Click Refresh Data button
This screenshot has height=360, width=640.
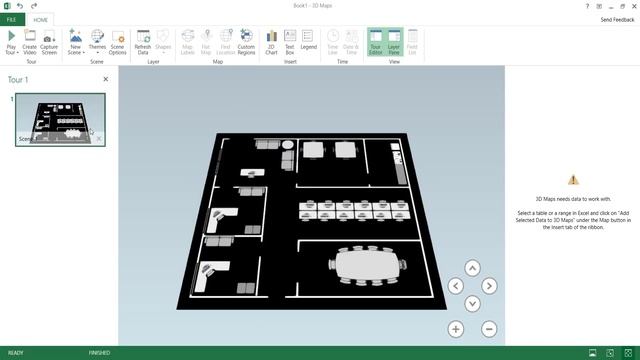pos(143,42)
